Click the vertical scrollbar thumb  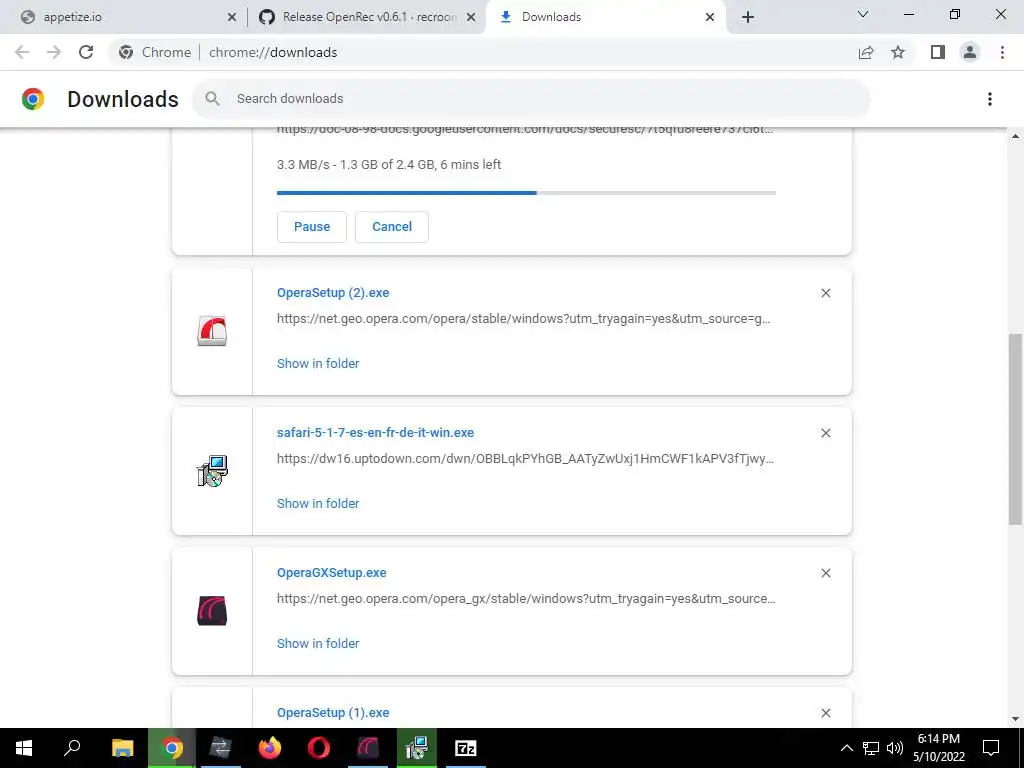[x=1015, y=428]
